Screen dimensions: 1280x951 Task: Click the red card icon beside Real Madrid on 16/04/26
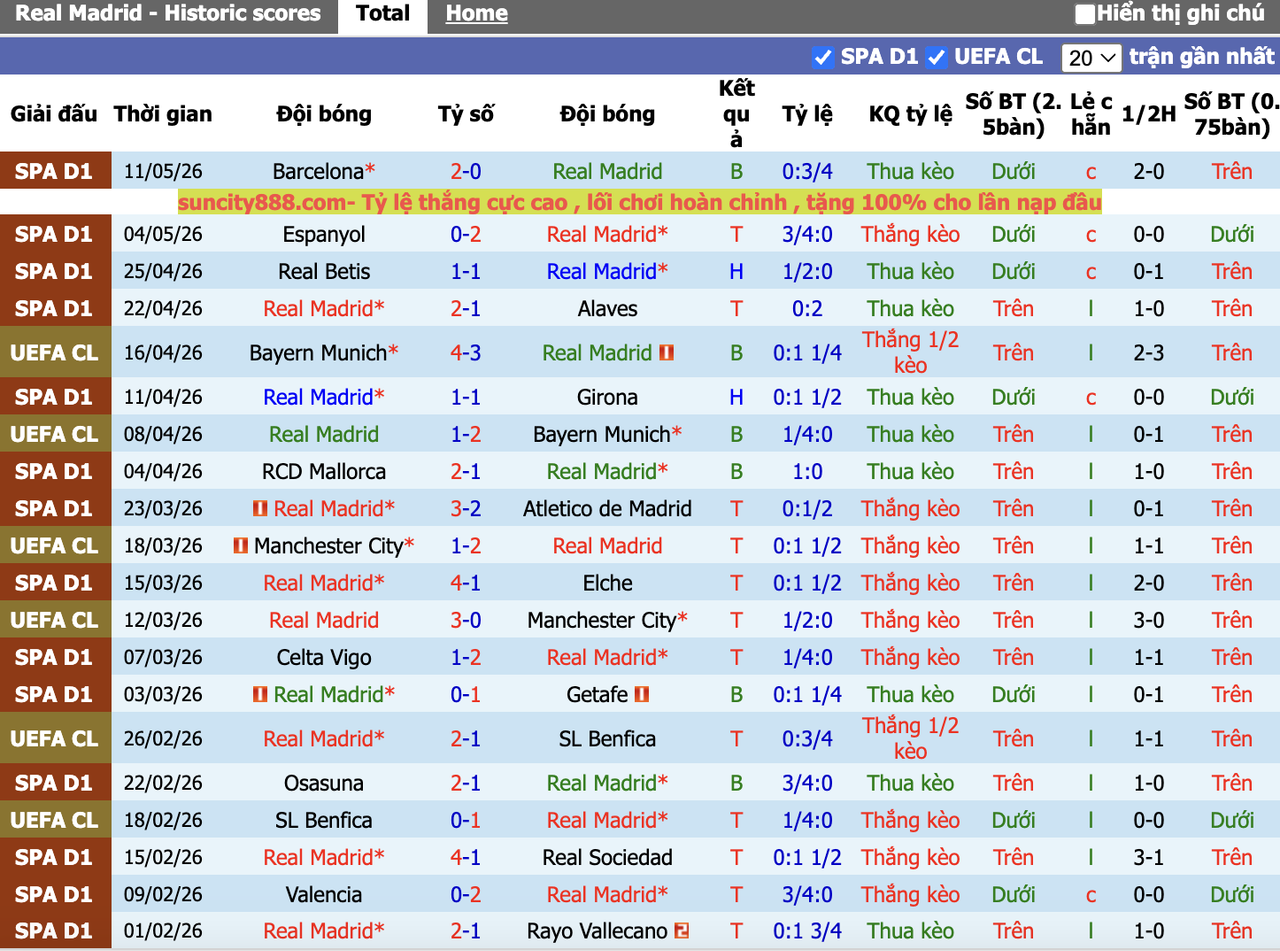click(x=667, y=353)
